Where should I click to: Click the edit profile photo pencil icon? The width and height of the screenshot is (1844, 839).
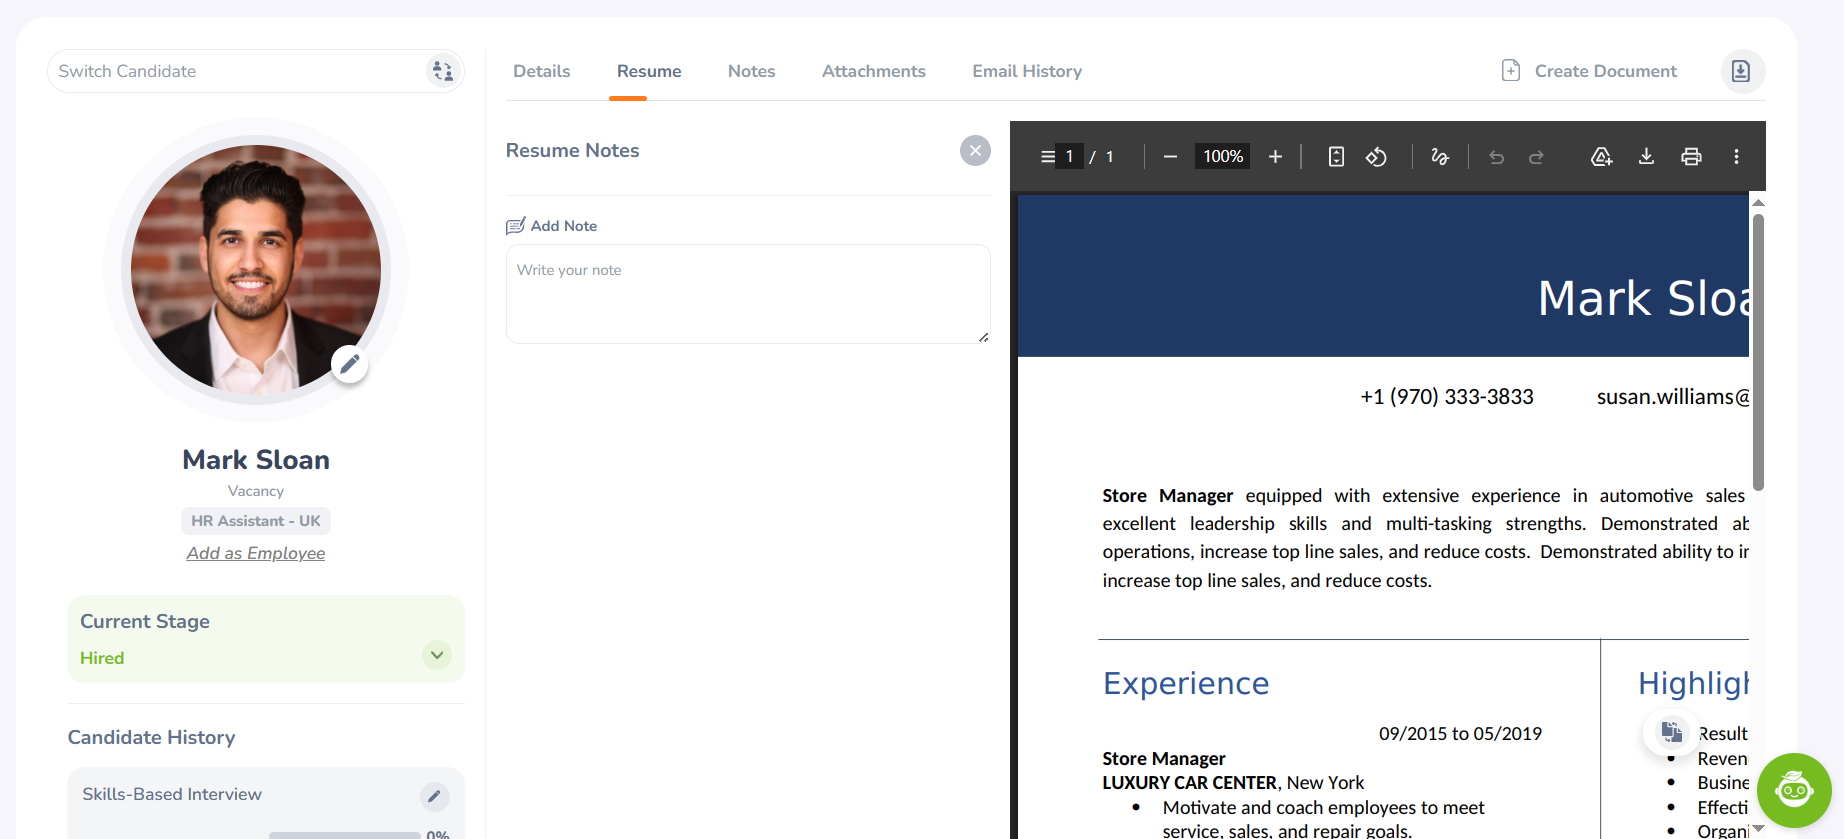click(349, 365)
